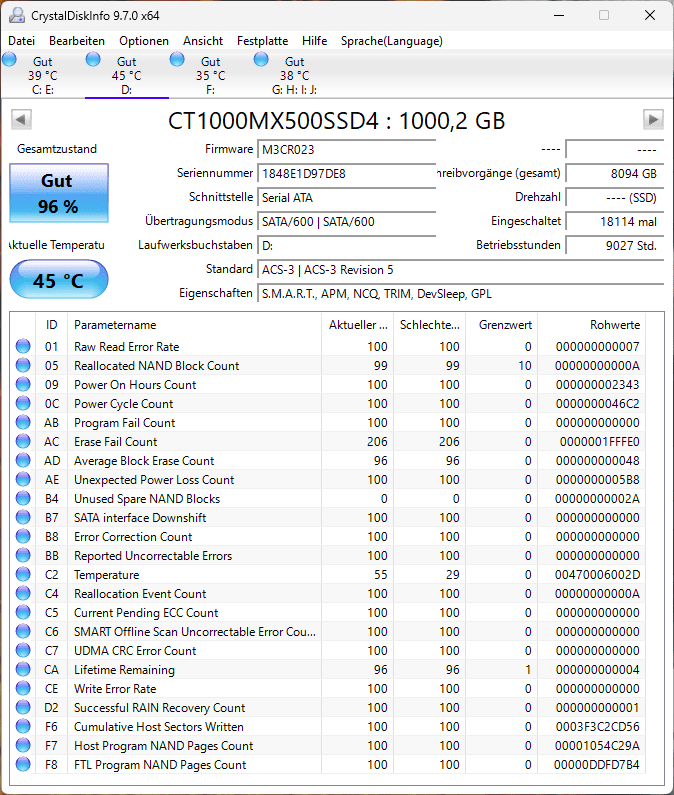The height and width of the screenshot is (795, 674).
Task: Go to next disk with right arrow
Action: pos(653,120)
